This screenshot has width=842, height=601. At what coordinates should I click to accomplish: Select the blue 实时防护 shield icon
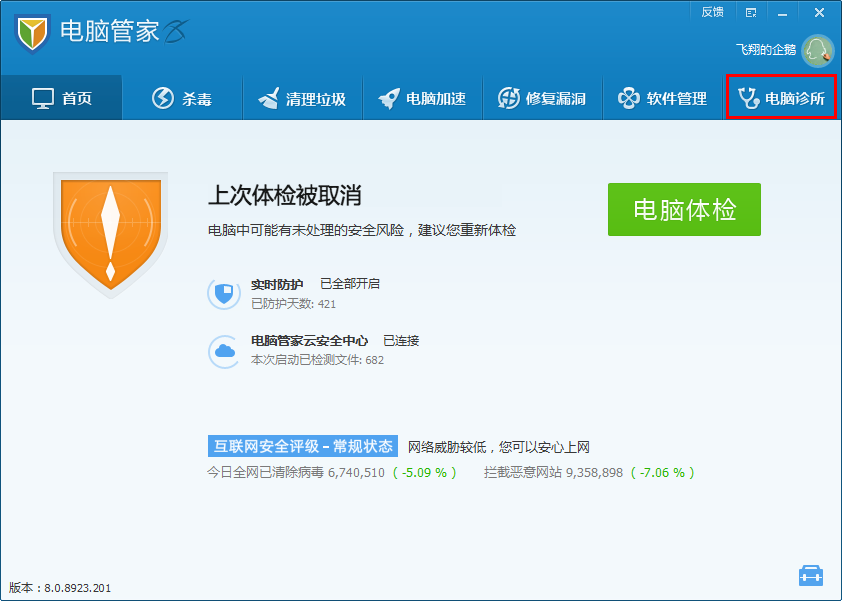(x=224, y=293)
